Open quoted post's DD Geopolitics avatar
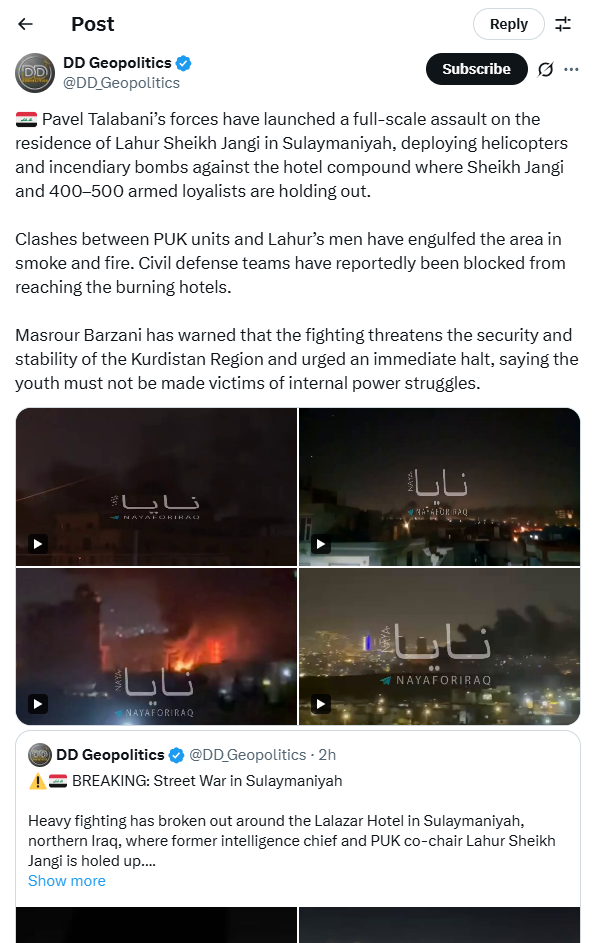Screen dimensions: 597x943 click(x=40, y=755)
